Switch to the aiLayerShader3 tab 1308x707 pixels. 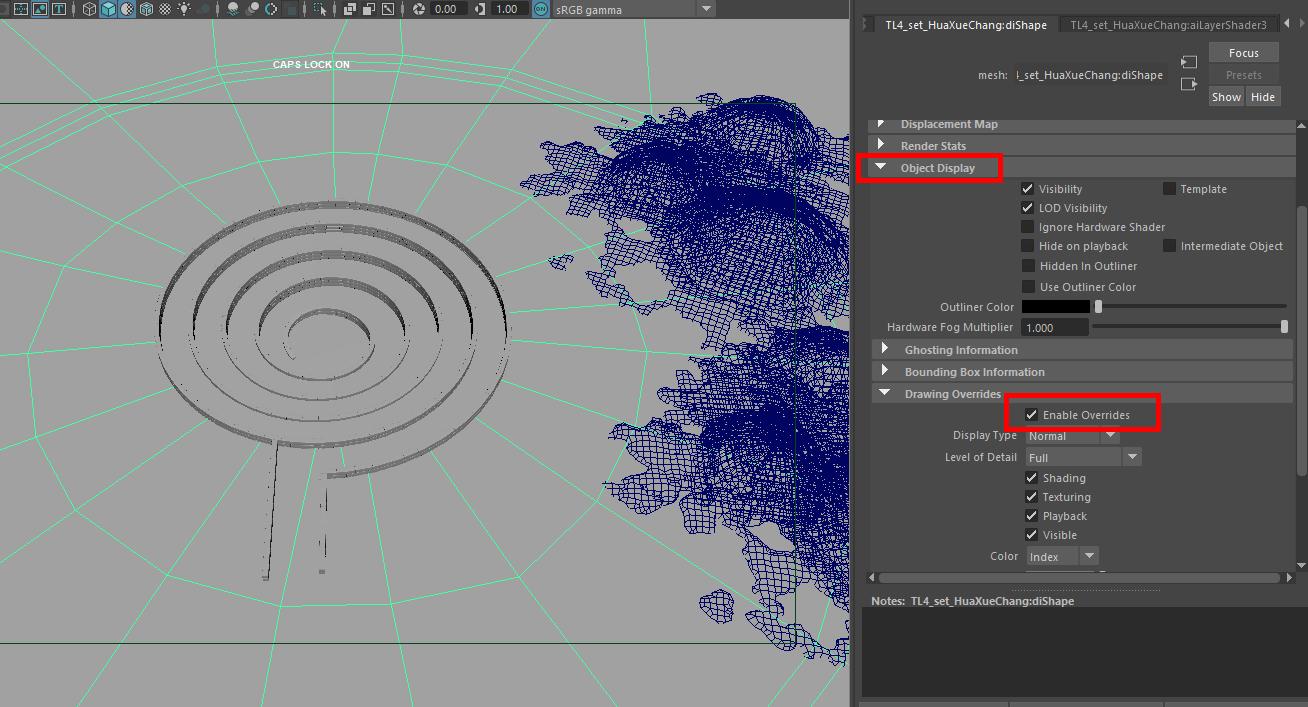[x=1167, y=25]
